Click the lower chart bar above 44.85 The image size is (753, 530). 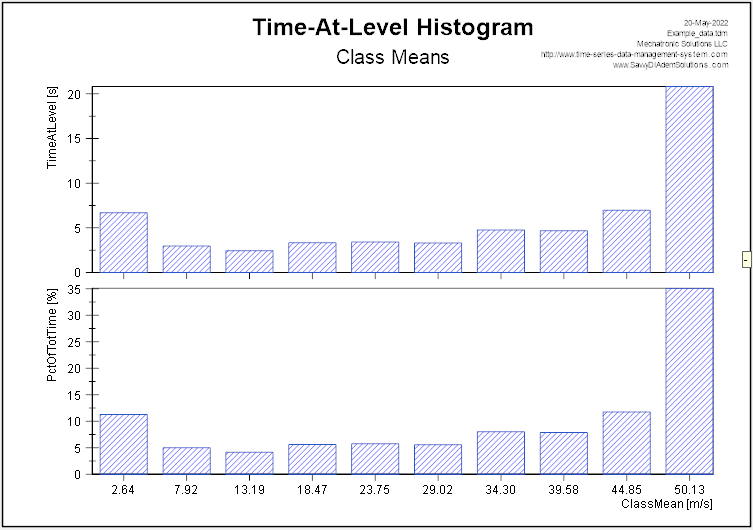point(626,443)
